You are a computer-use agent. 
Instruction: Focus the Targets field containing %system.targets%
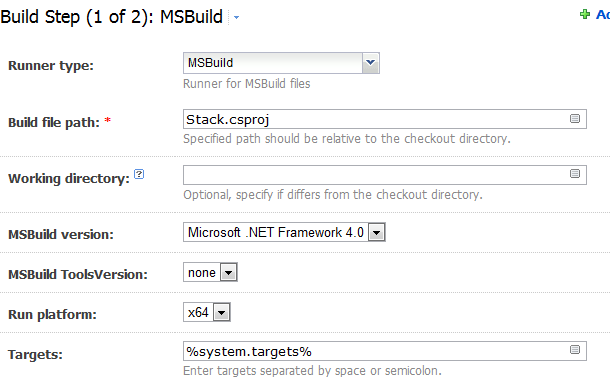385,351
